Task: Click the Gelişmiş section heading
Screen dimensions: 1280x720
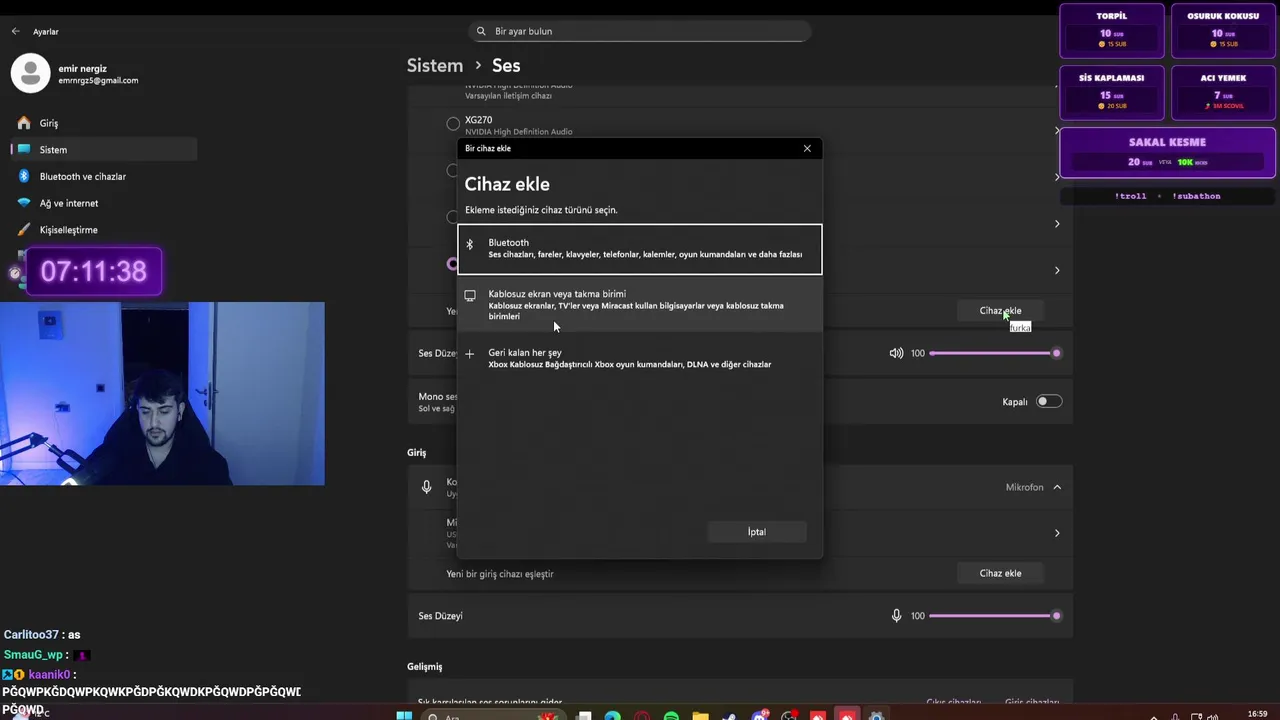Action: 425,667
